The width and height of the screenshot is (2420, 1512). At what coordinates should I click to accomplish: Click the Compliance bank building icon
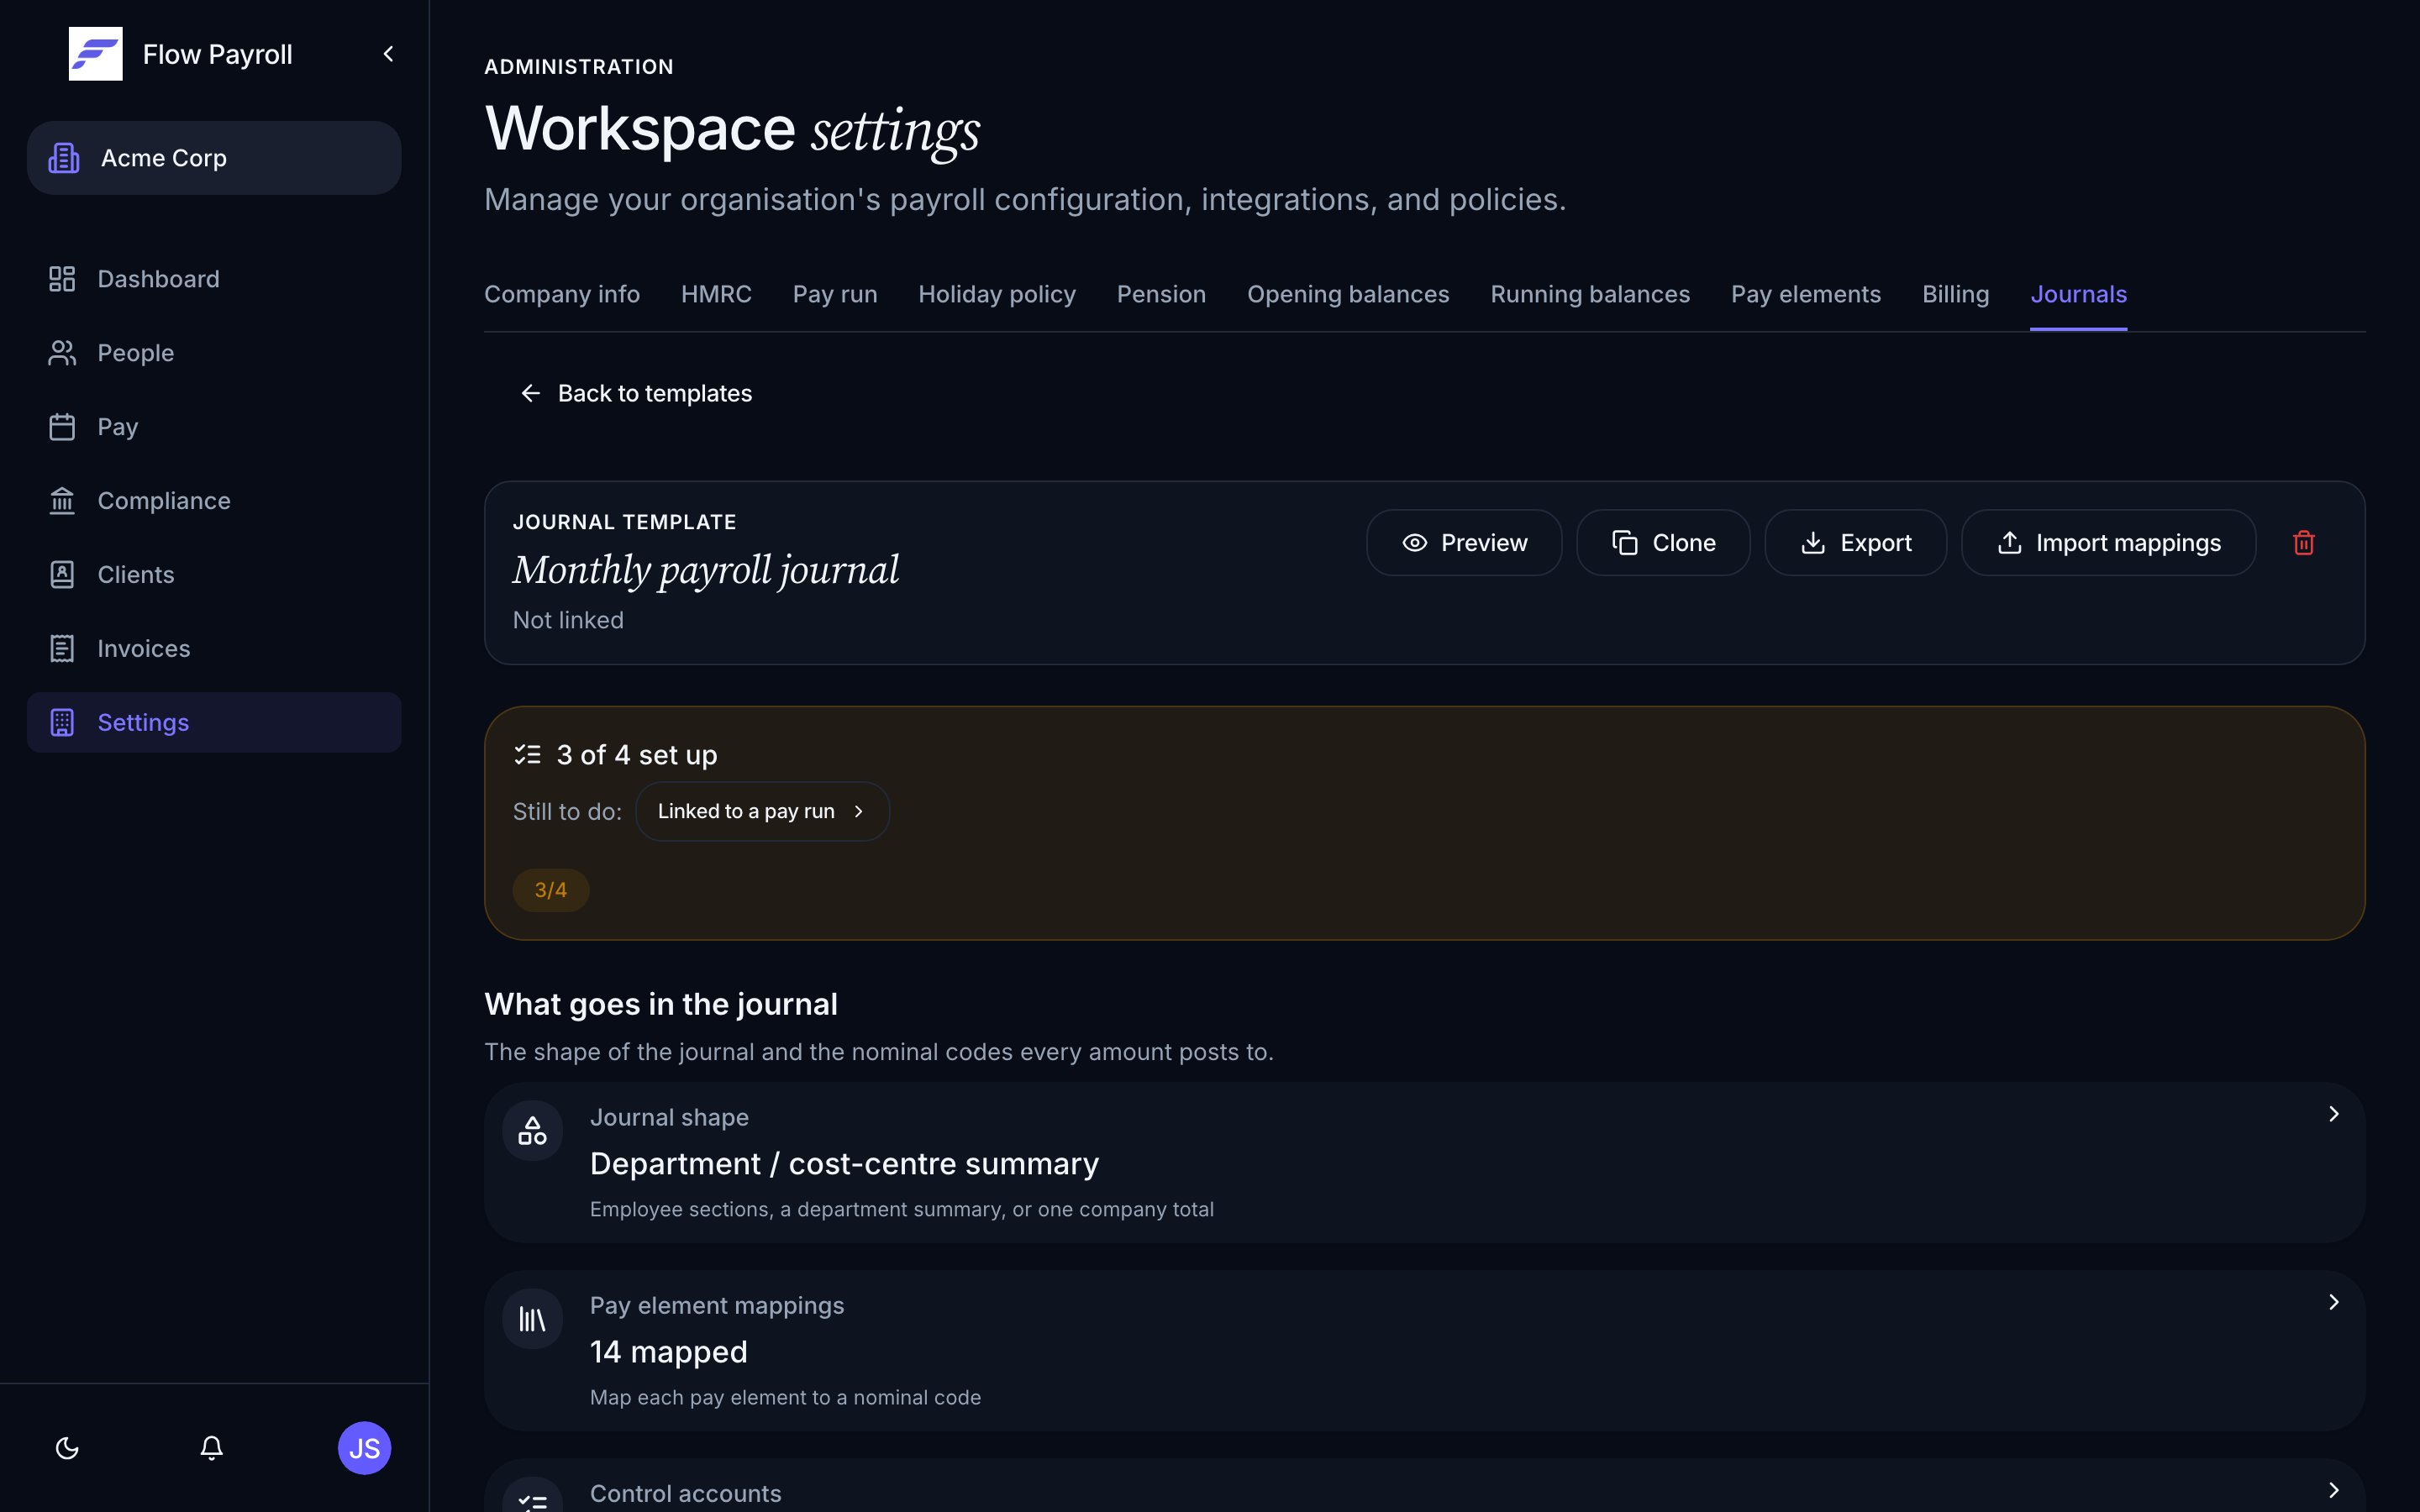point(62,501)
